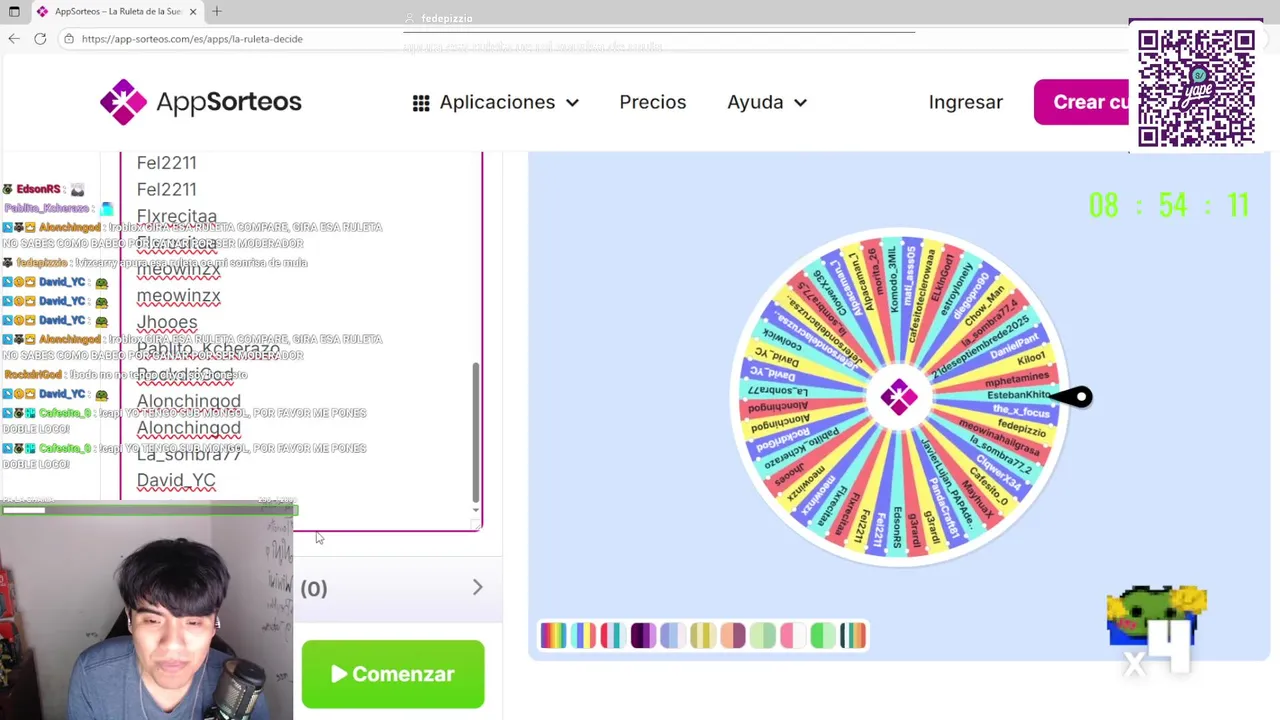This screenshot has height=720, width=1280.
Task: Click the 08 : 54 : 11 timer
Action: 1168,206
